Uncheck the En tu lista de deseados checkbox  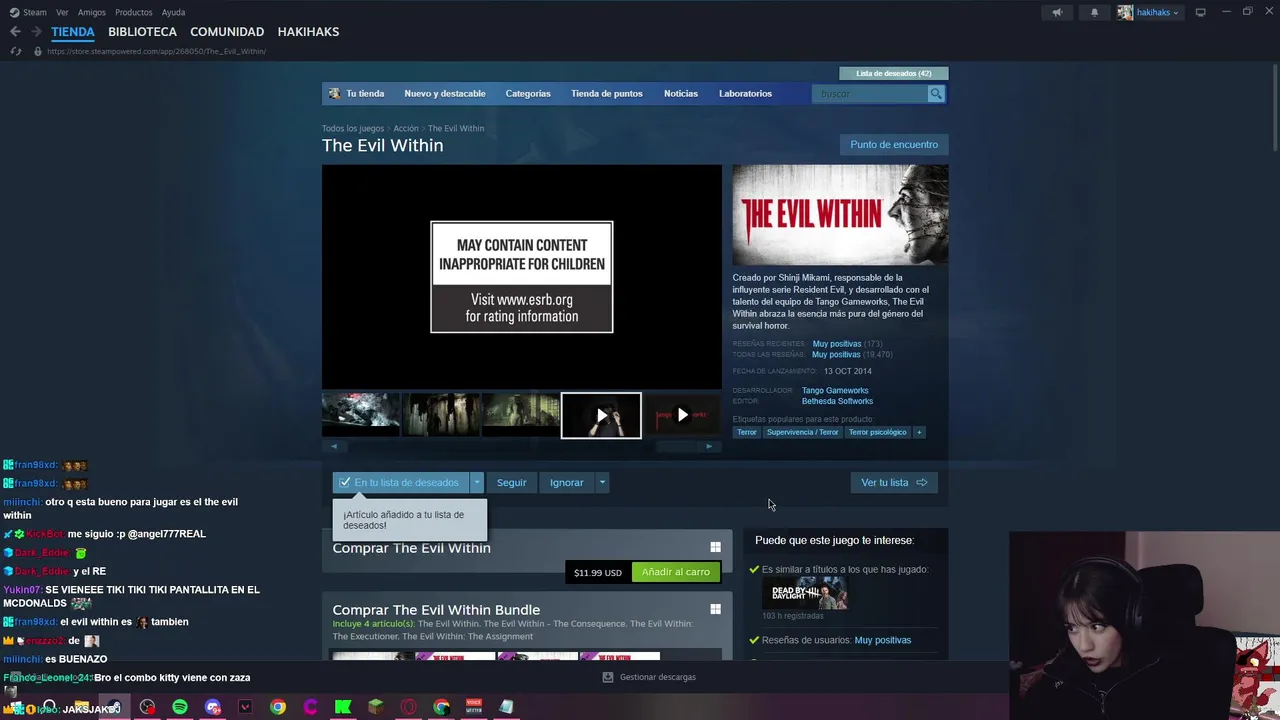coord(345,482)
